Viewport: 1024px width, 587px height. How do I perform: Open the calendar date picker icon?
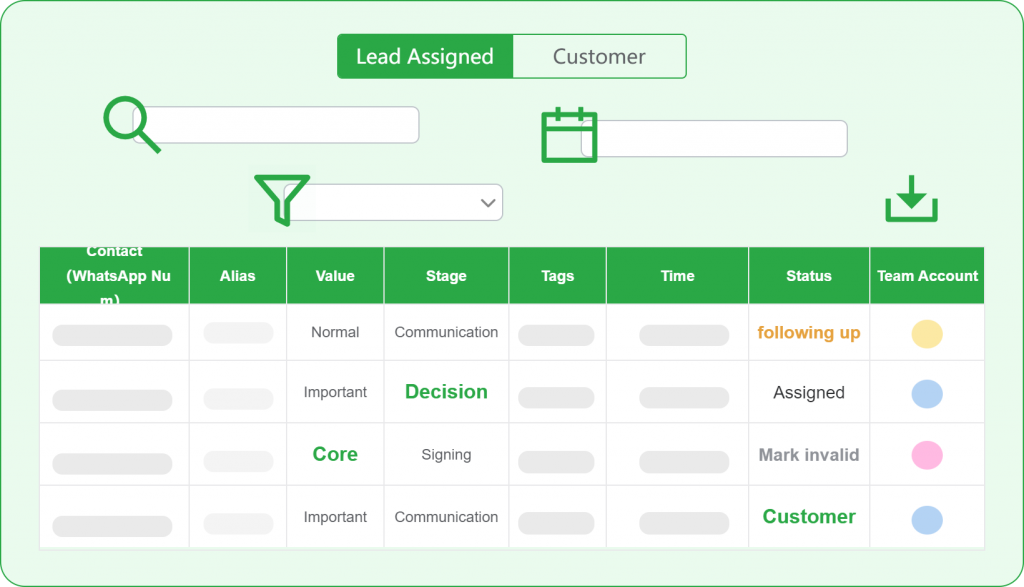pos(568,136)
